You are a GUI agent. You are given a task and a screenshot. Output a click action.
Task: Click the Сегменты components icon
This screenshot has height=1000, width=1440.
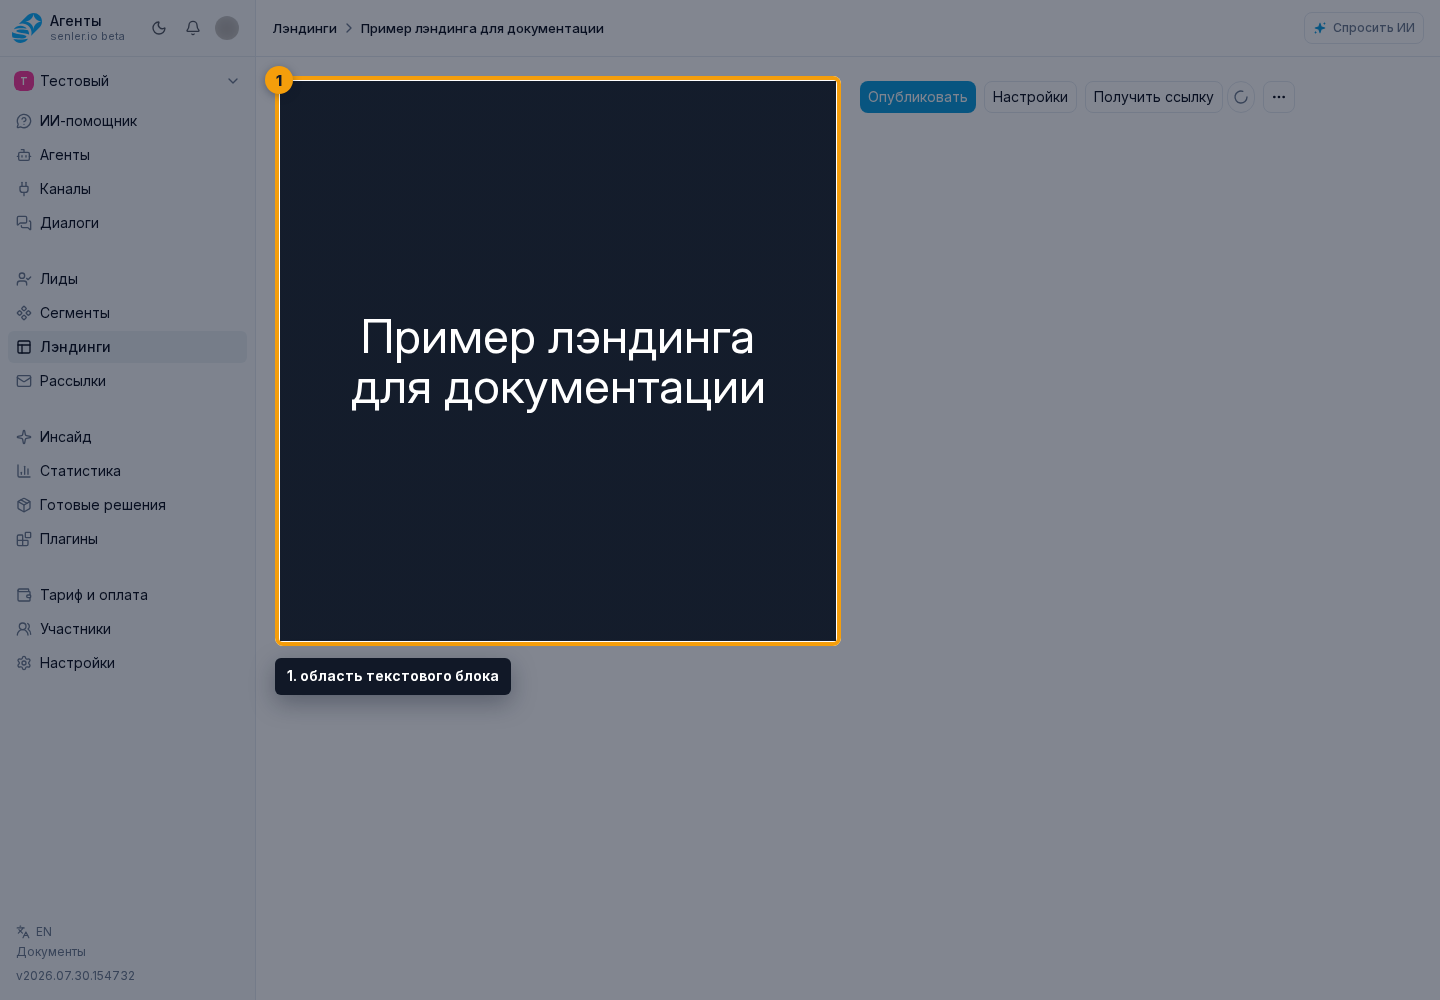[24, 313]
